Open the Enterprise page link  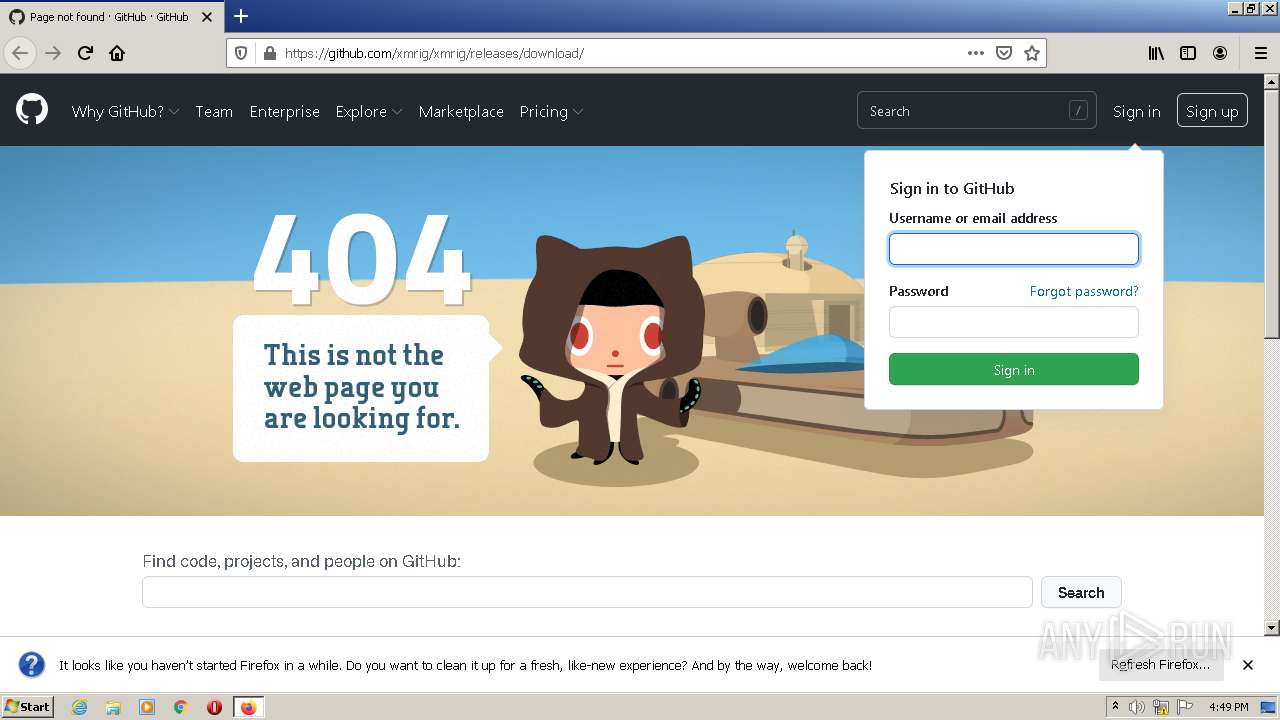click(285, 111)
